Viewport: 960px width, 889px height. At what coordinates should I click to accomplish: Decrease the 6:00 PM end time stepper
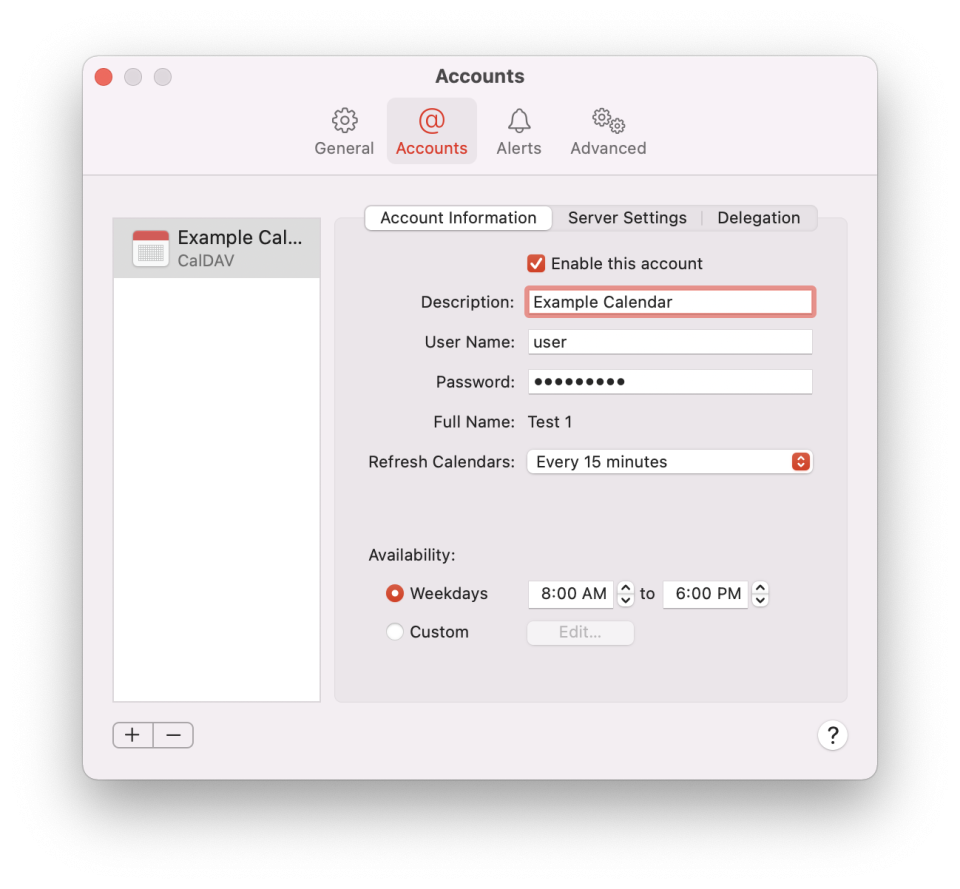tap(760, 599)
